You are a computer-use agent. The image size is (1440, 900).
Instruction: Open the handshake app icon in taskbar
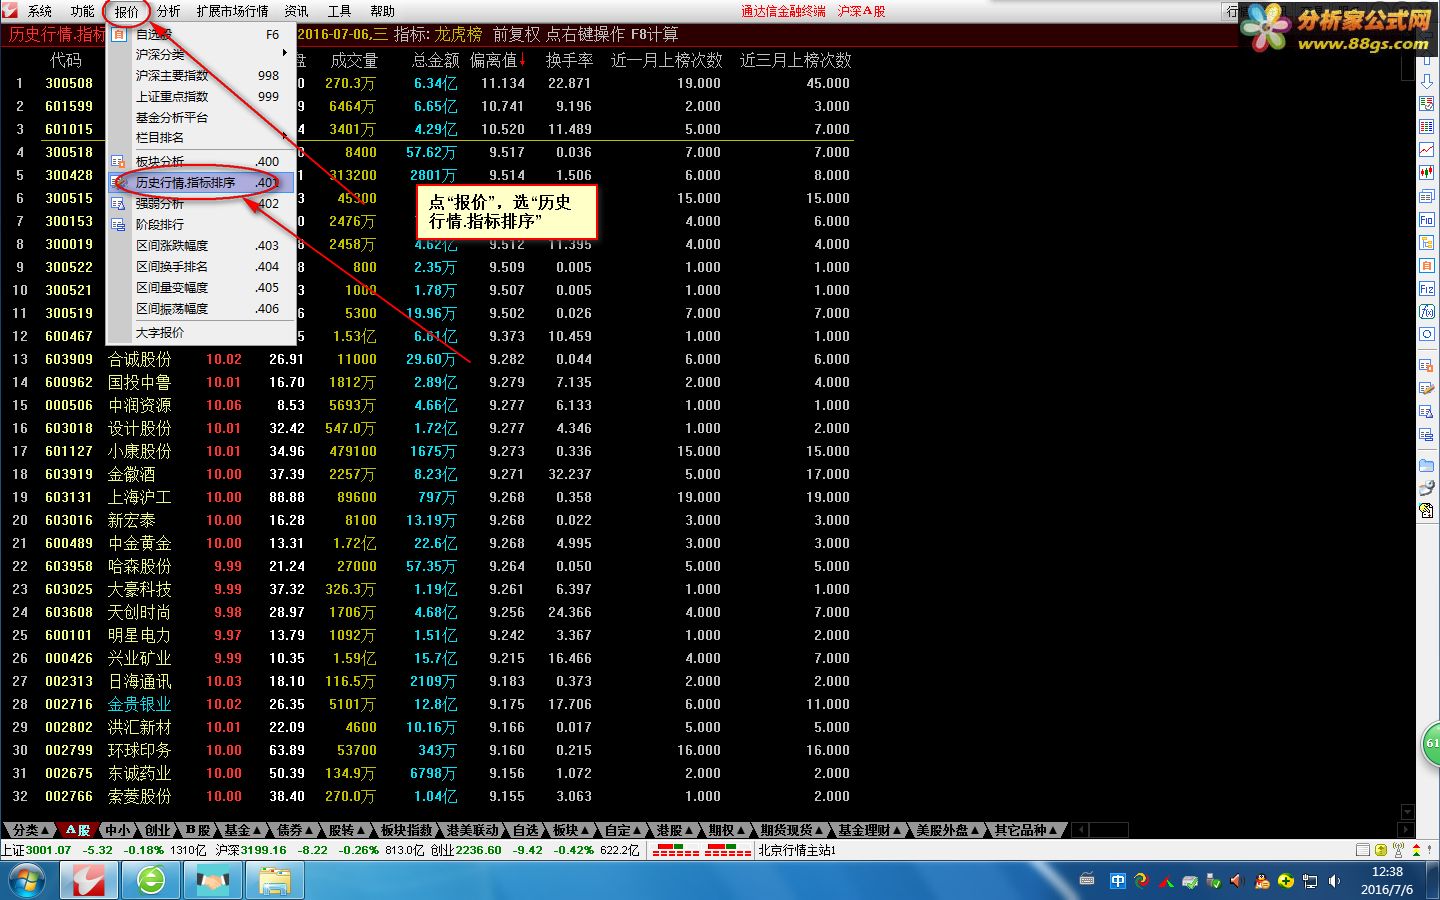coord(212,880)
